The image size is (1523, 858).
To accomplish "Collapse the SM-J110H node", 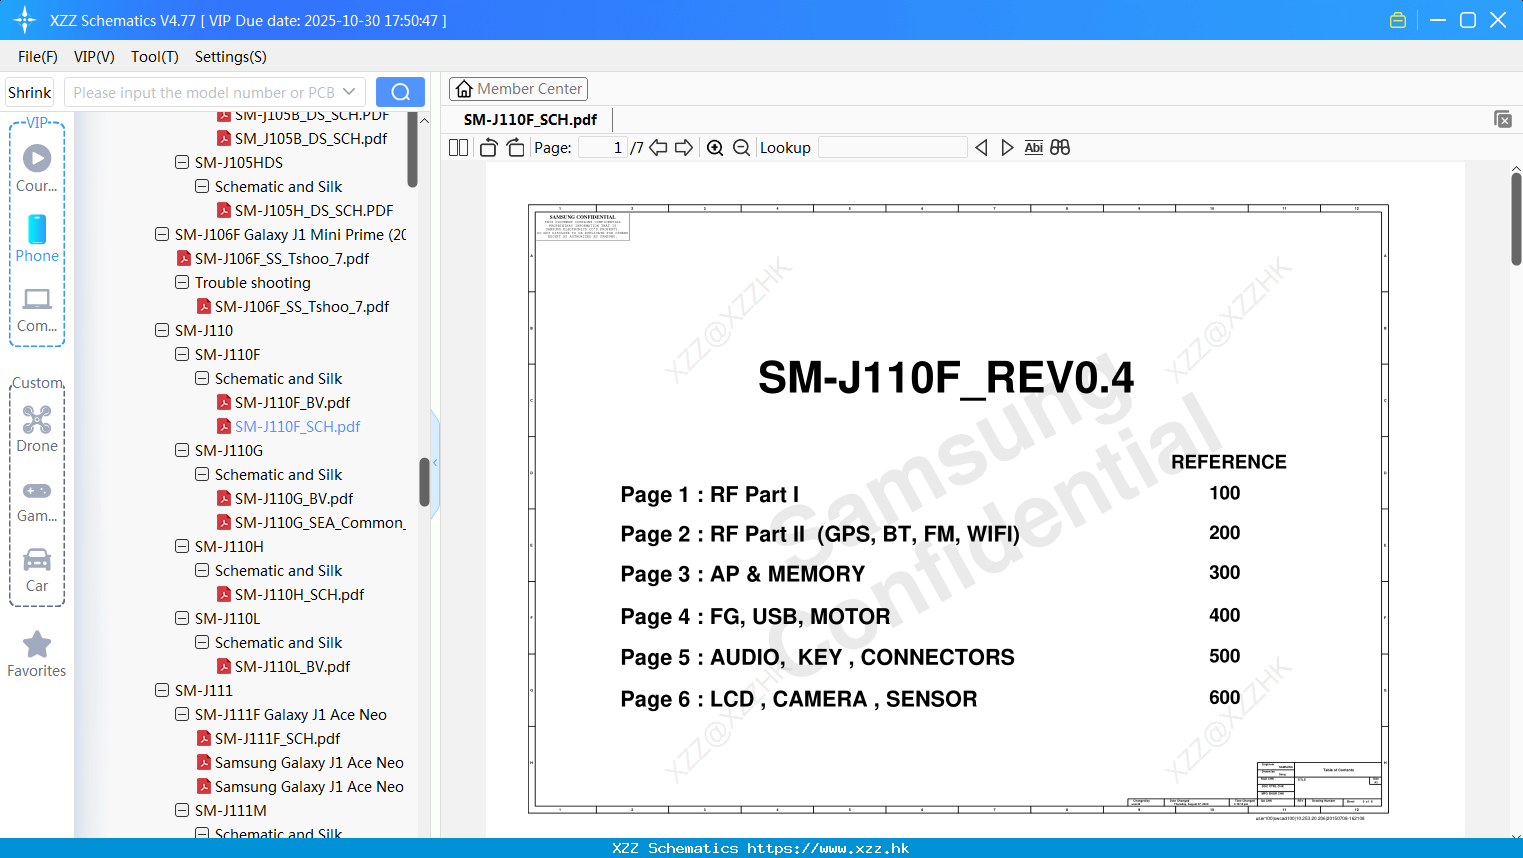I will (182, 546).
